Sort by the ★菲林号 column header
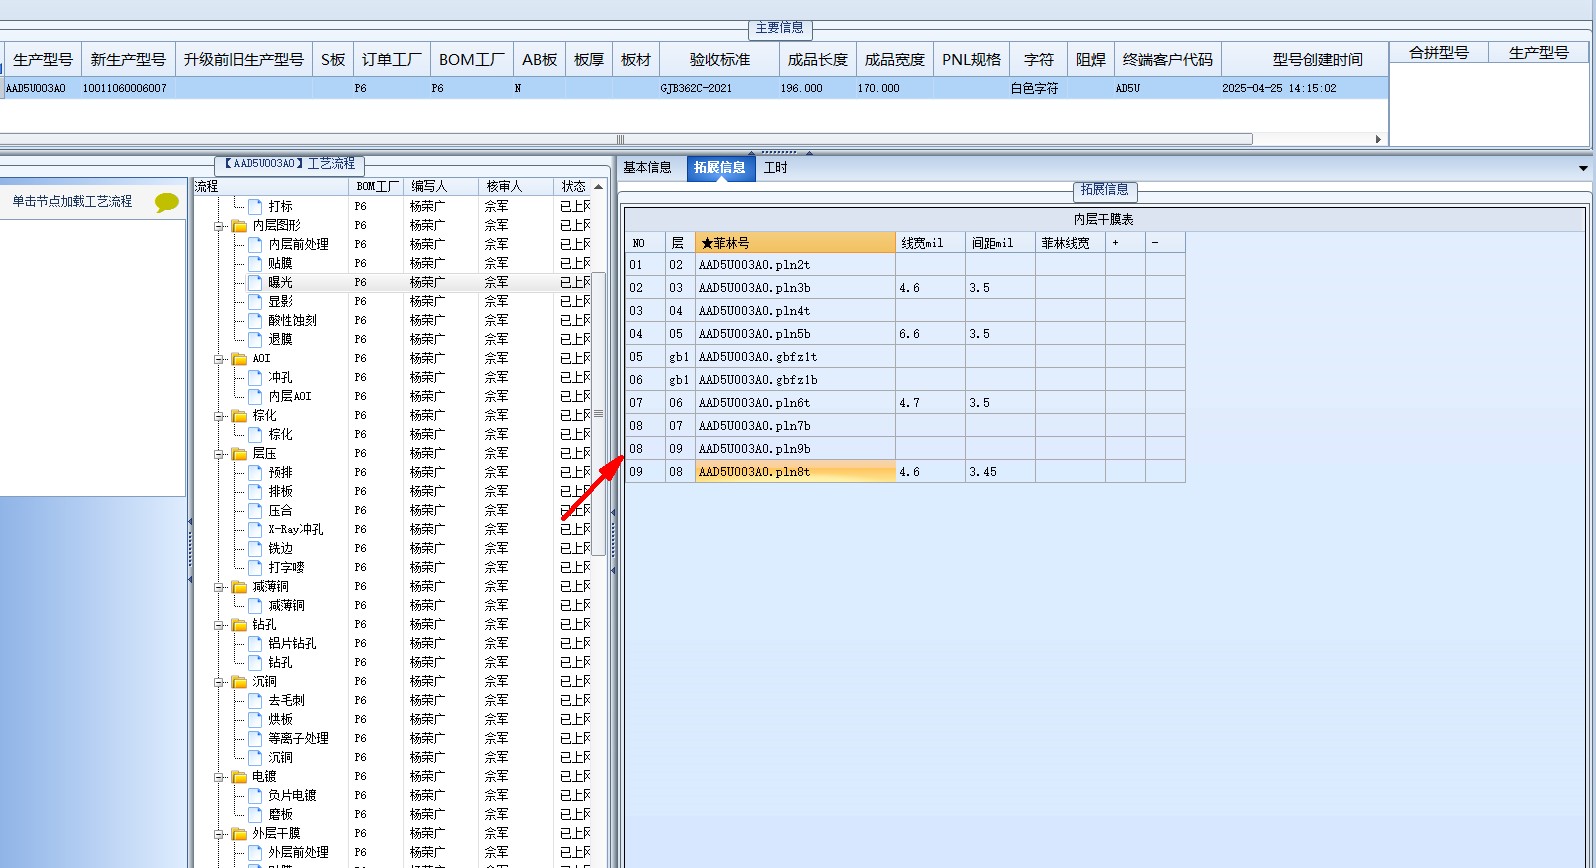1596x868 pixels. tap(795, 243)
